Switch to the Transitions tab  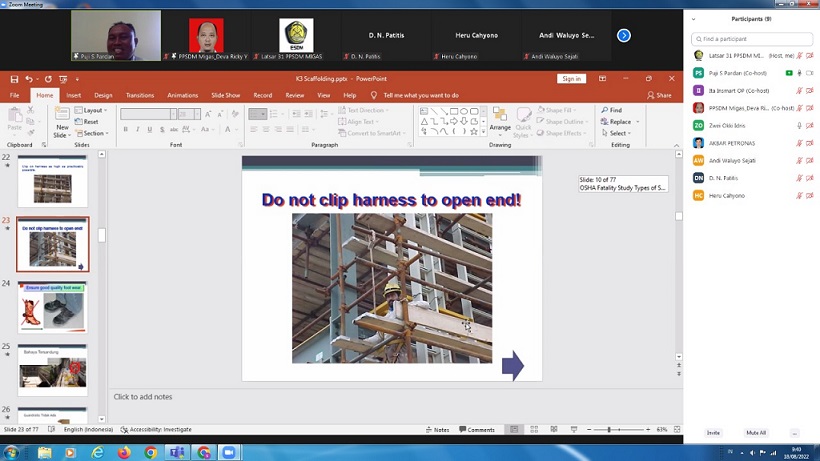tap(140, 95)
